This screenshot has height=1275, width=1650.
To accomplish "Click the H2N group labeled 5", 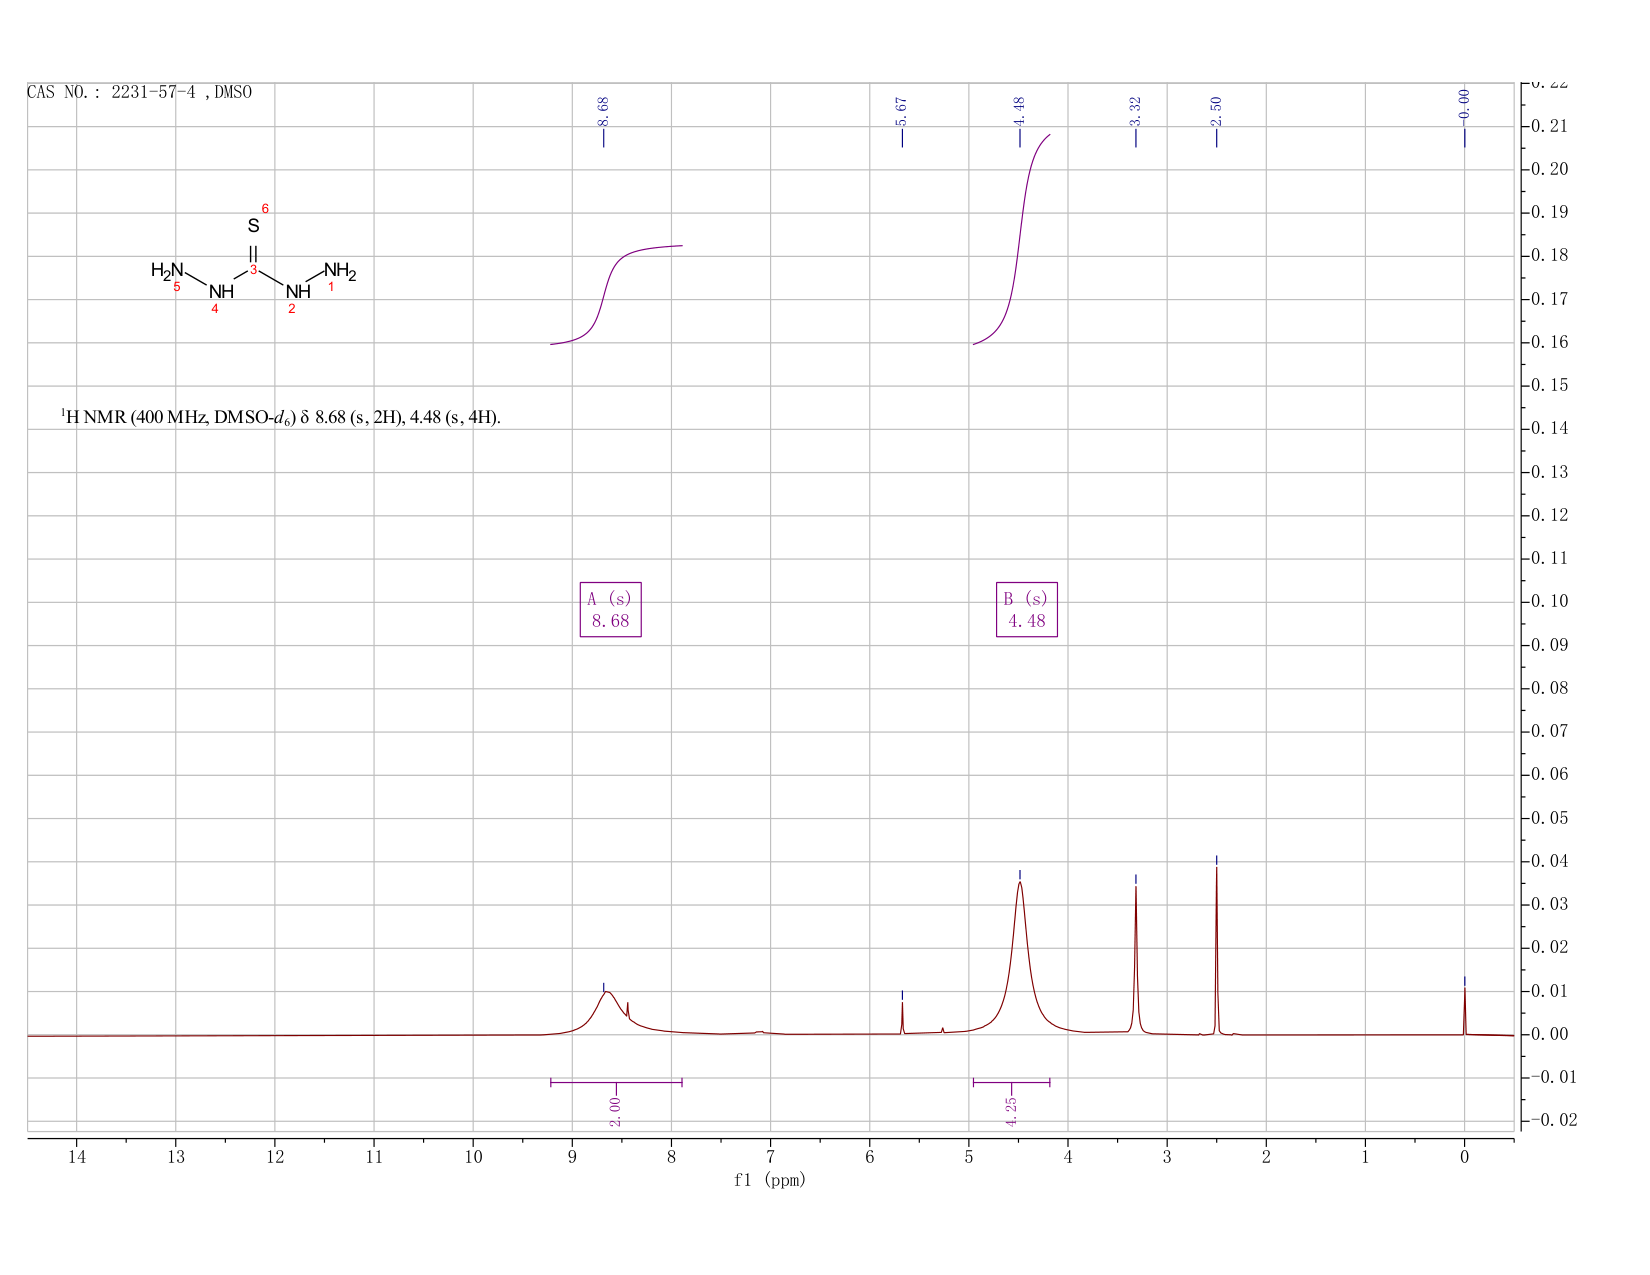I will pos(167,270).
